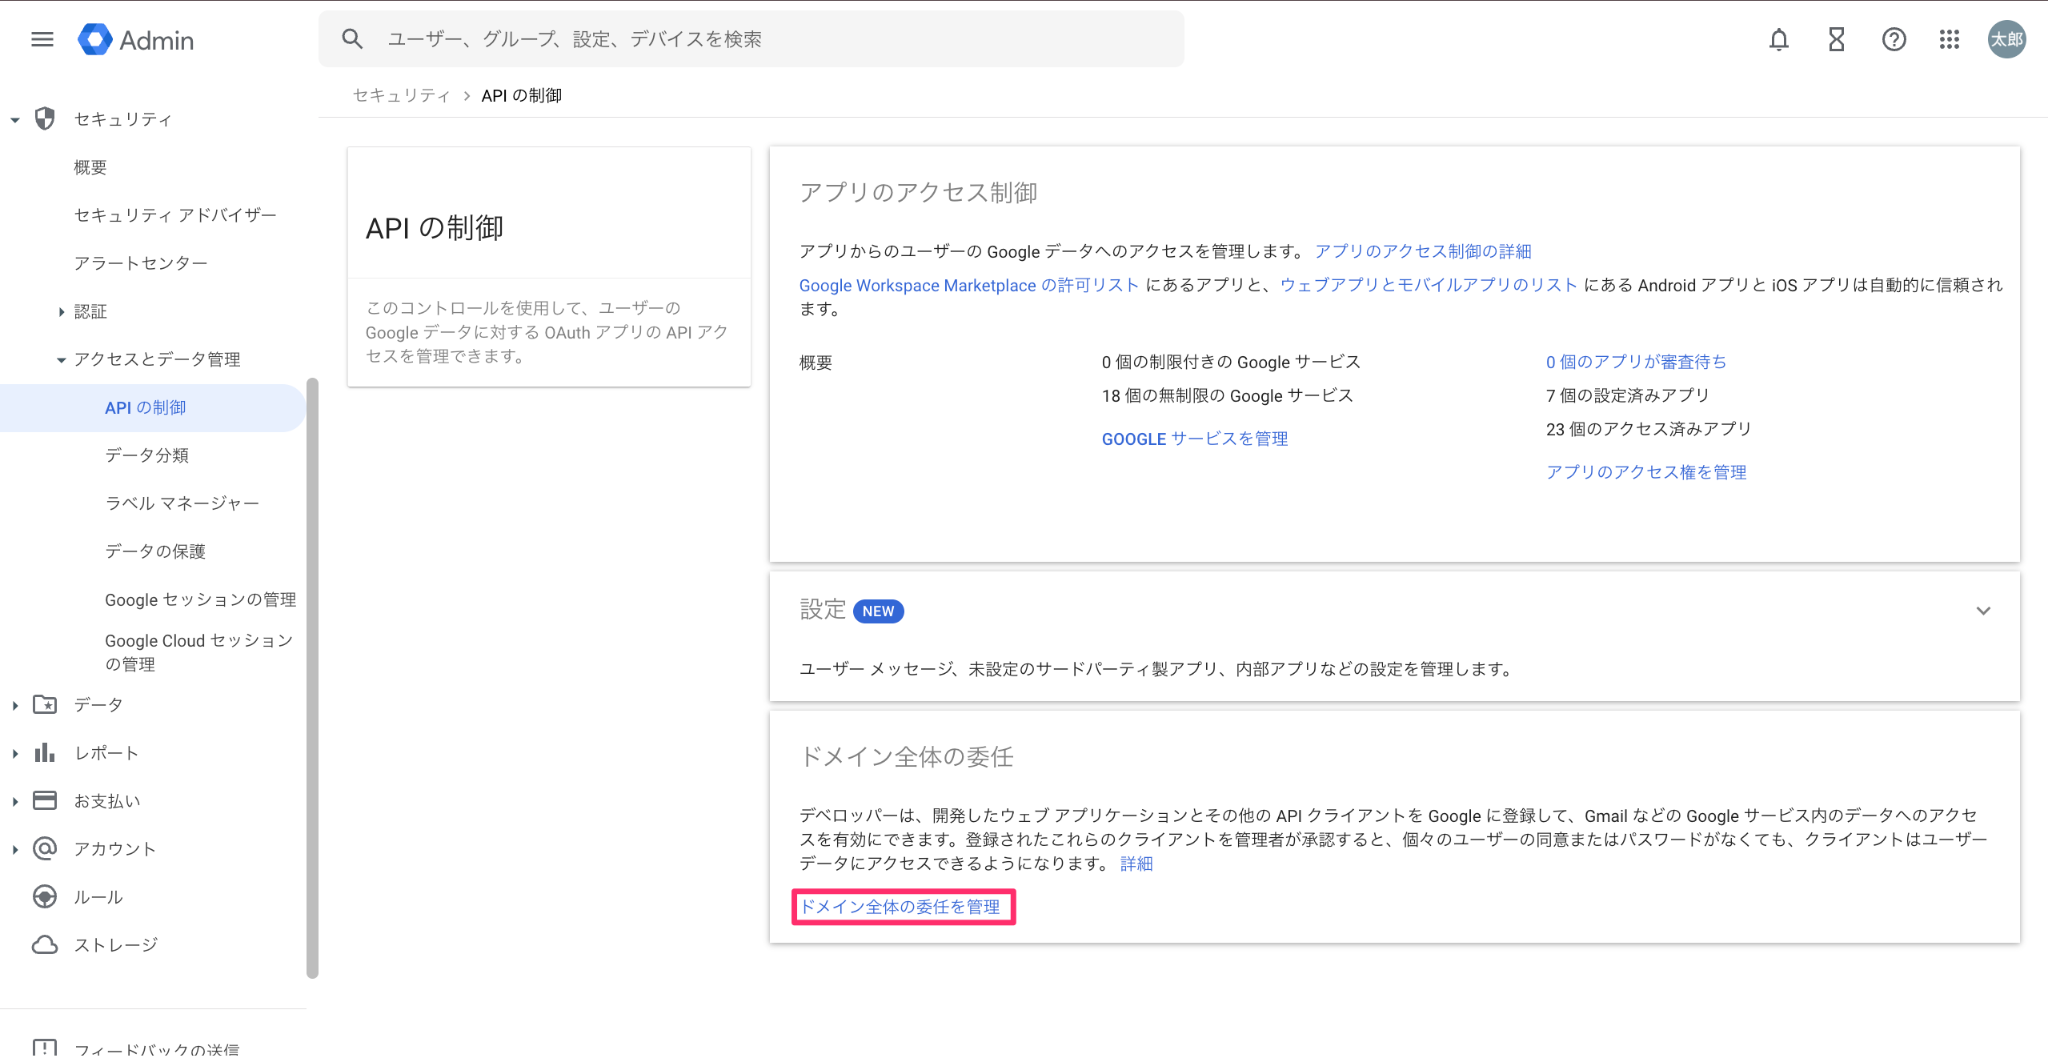
Task: Click the レポート bar chart icon
Action: coord(45,753)
